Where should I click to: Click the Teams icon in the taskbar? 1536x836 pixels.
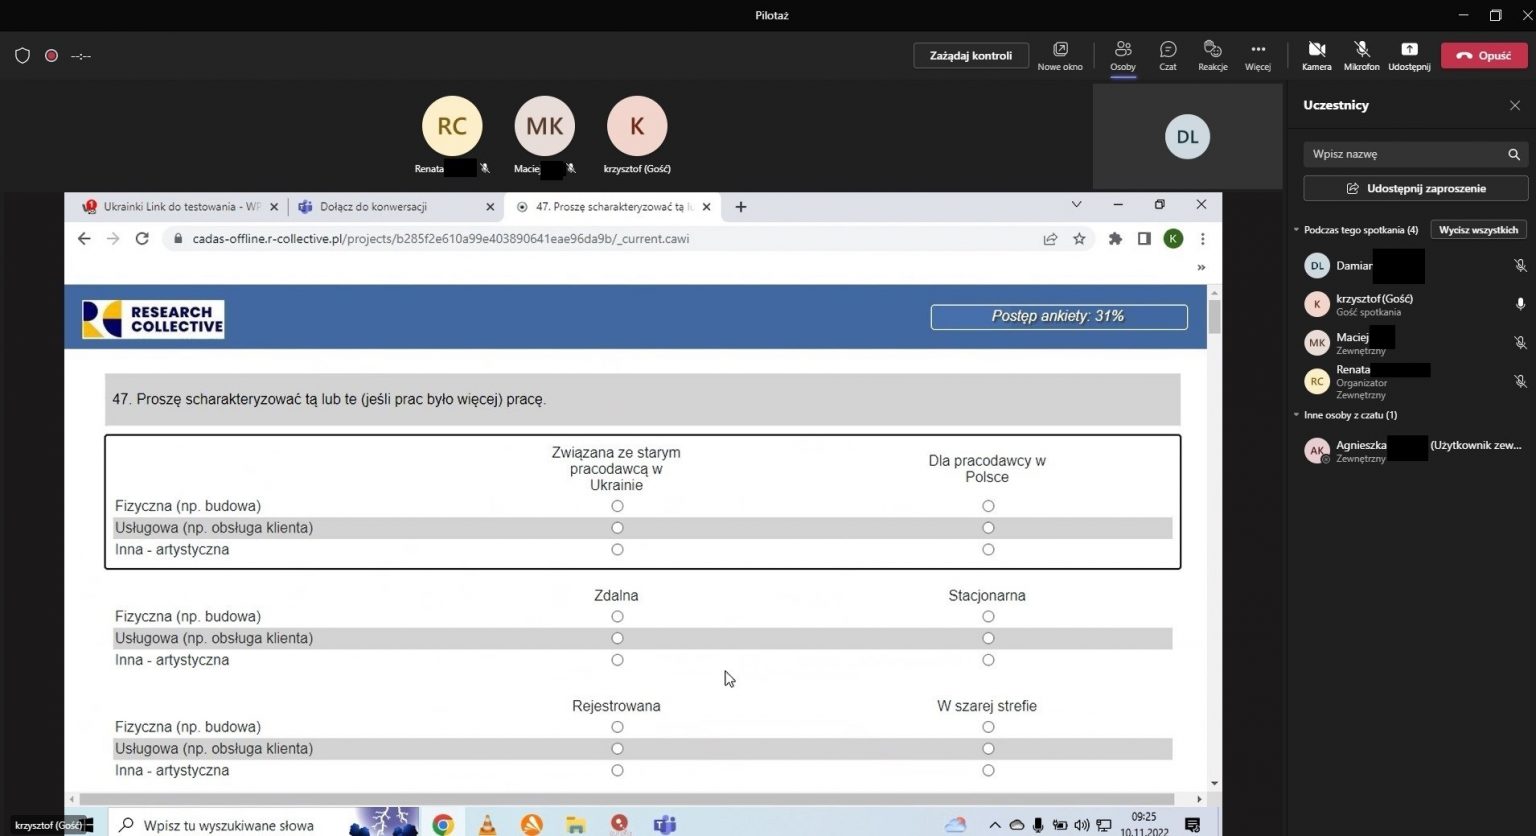[x=665, y=824]
